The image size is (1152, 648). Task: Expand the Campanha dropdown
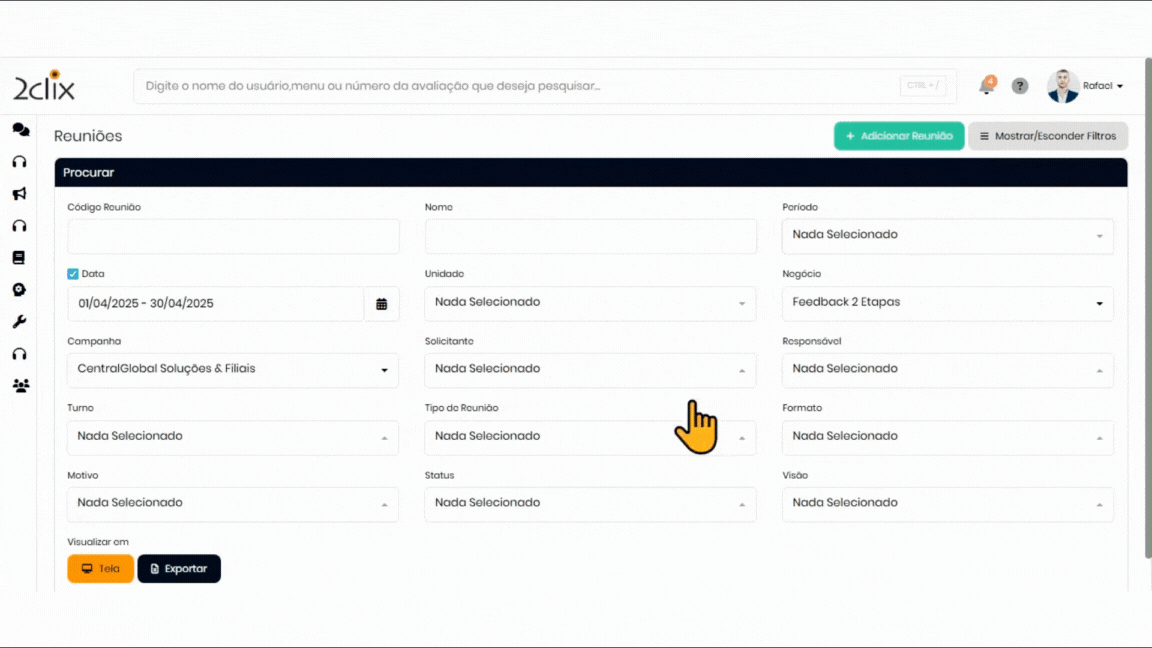click(232, 370)
